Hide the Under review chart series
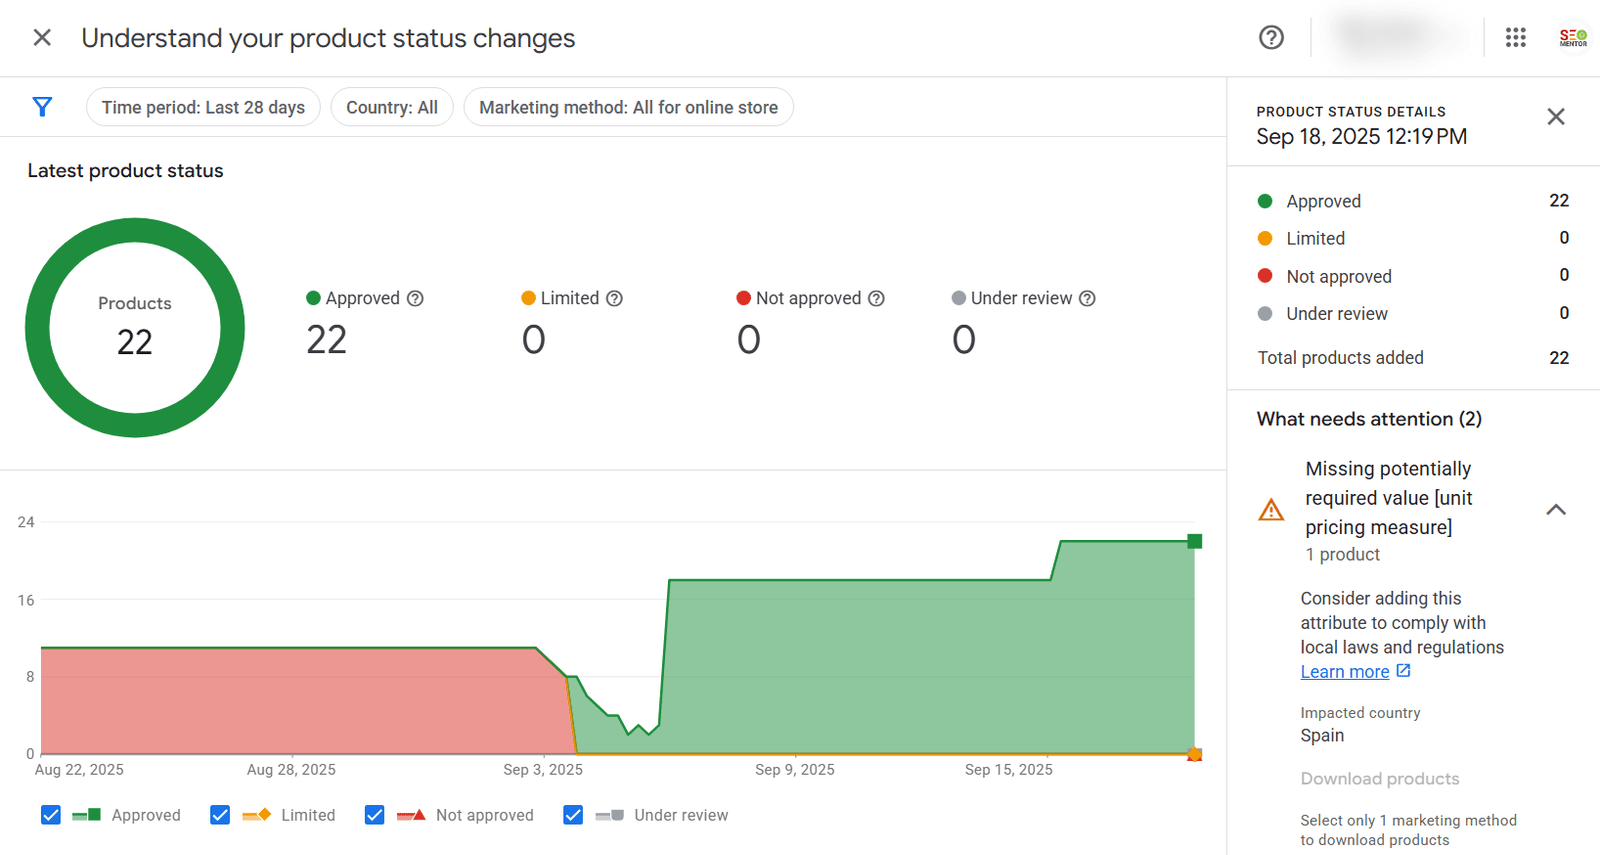 573,815
